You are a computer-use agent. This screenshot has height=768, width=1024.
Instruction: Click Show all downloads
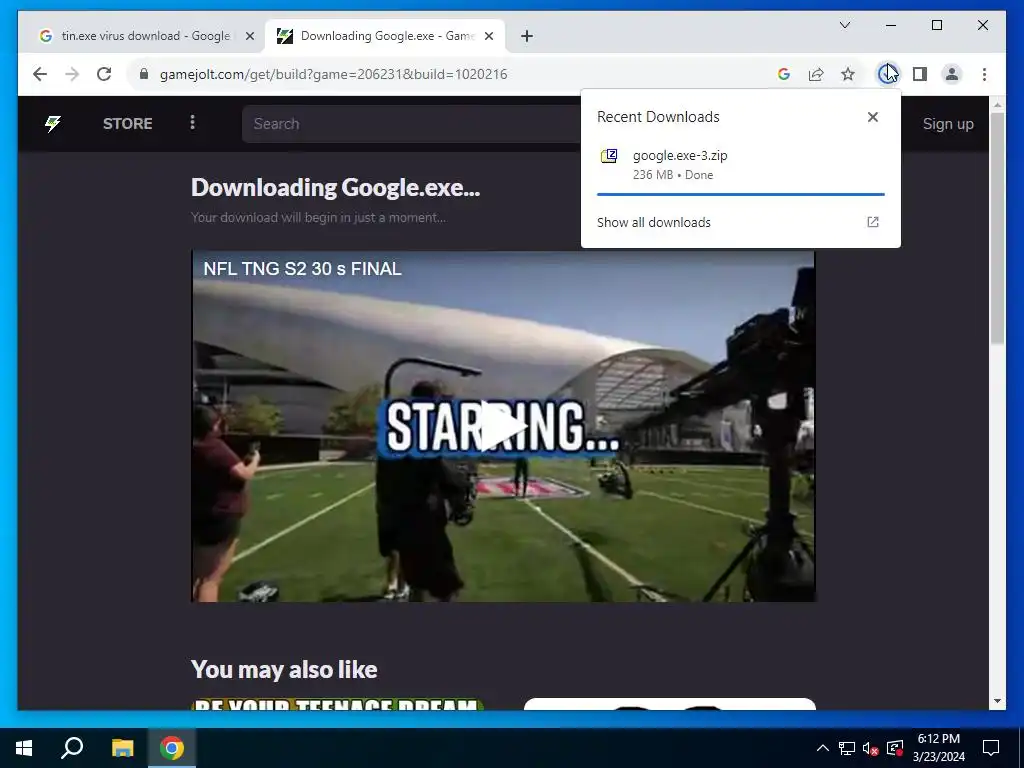click(654, 222)
